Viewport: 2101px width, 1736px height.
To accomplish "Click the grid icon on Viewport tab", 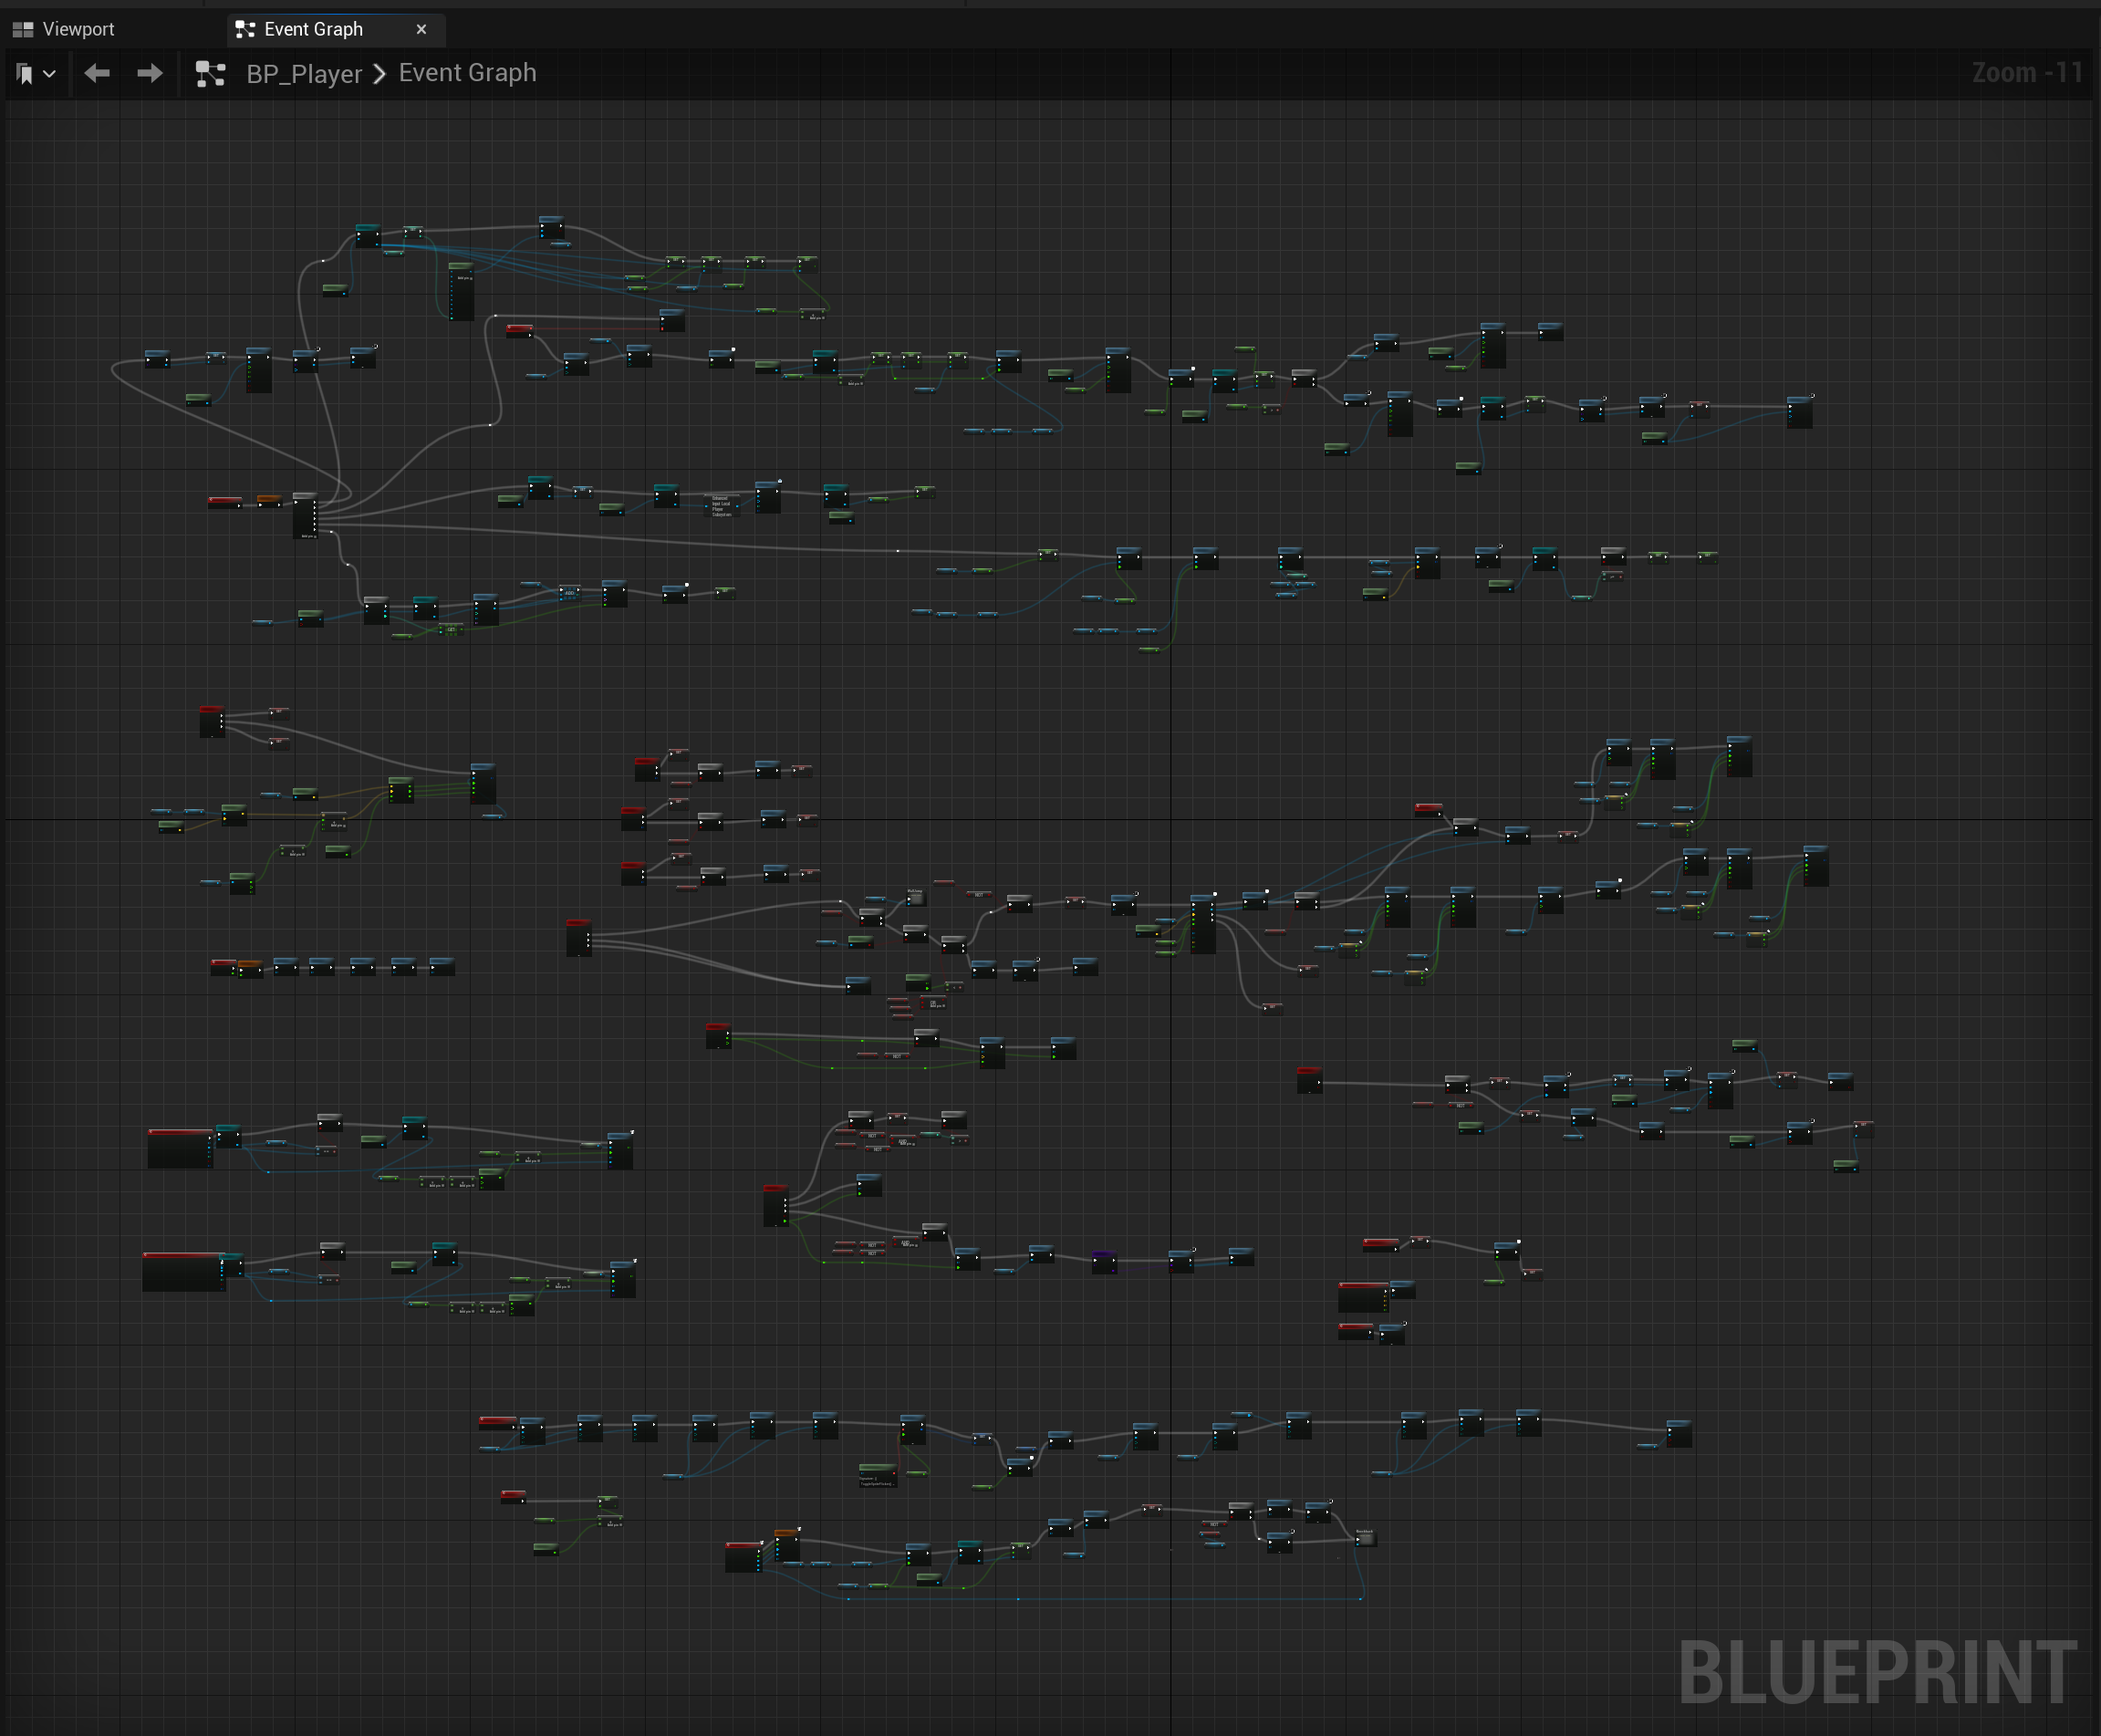I will [x=23, y=29].
